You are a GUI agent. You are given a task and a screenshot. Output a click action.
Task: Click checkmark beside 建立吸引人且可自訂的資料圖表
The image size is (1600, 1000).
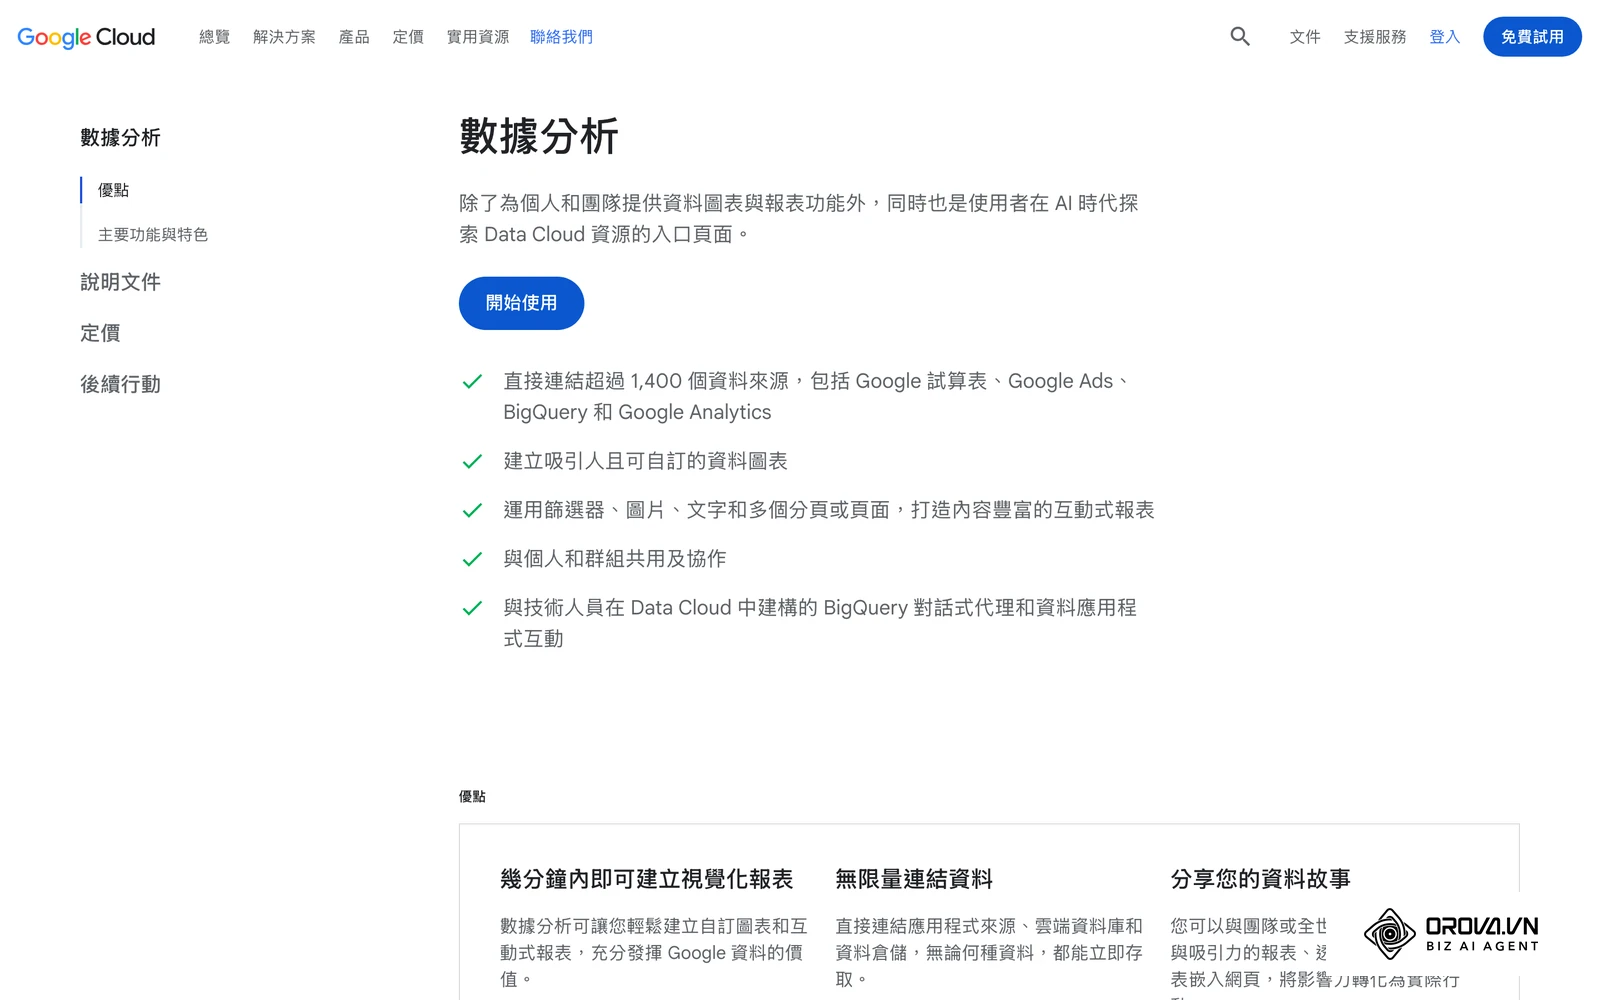click(472, 461)
